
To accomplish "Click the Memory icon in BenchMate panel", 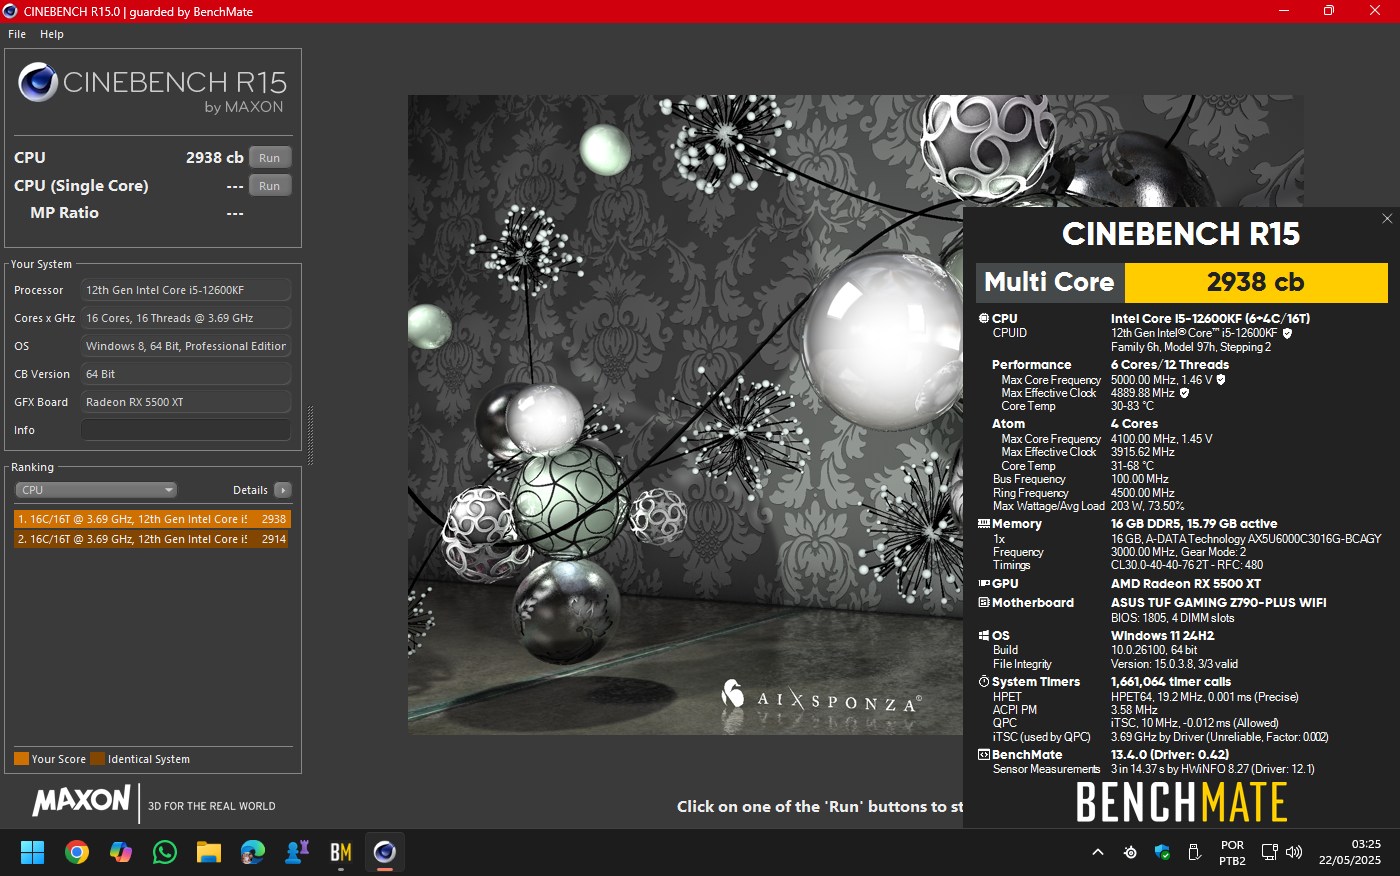I will coord(984,524).
